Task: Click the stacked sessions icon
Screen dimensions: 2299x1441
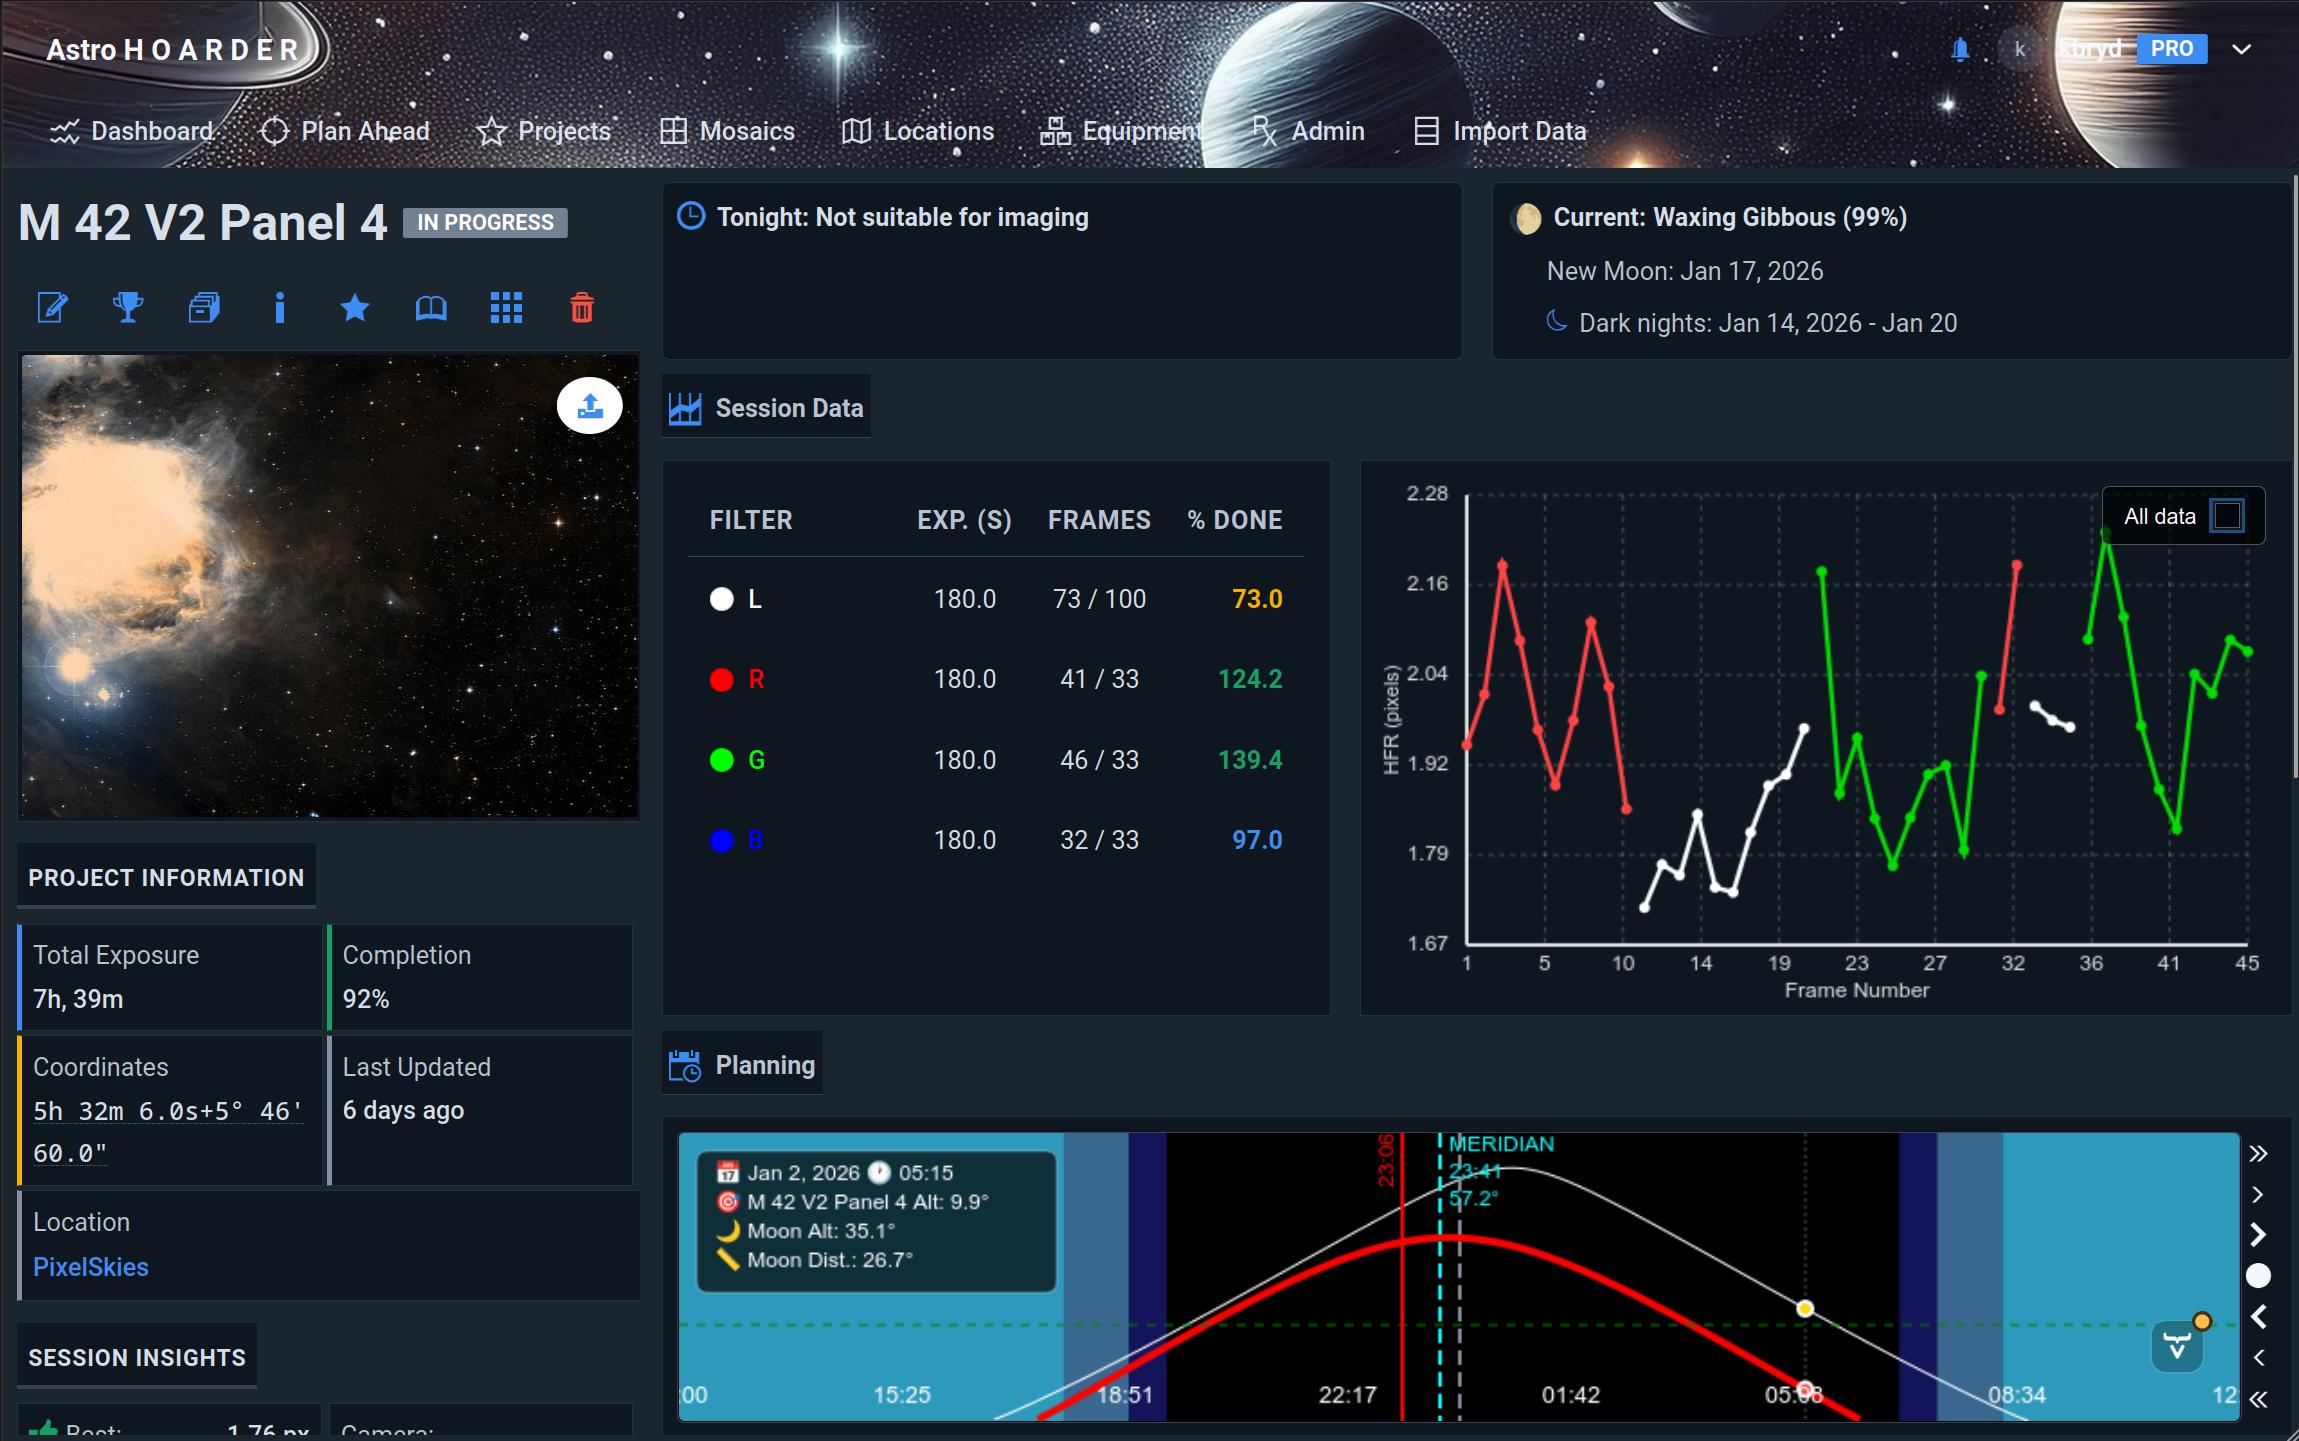Action: [x=204, y=307]
